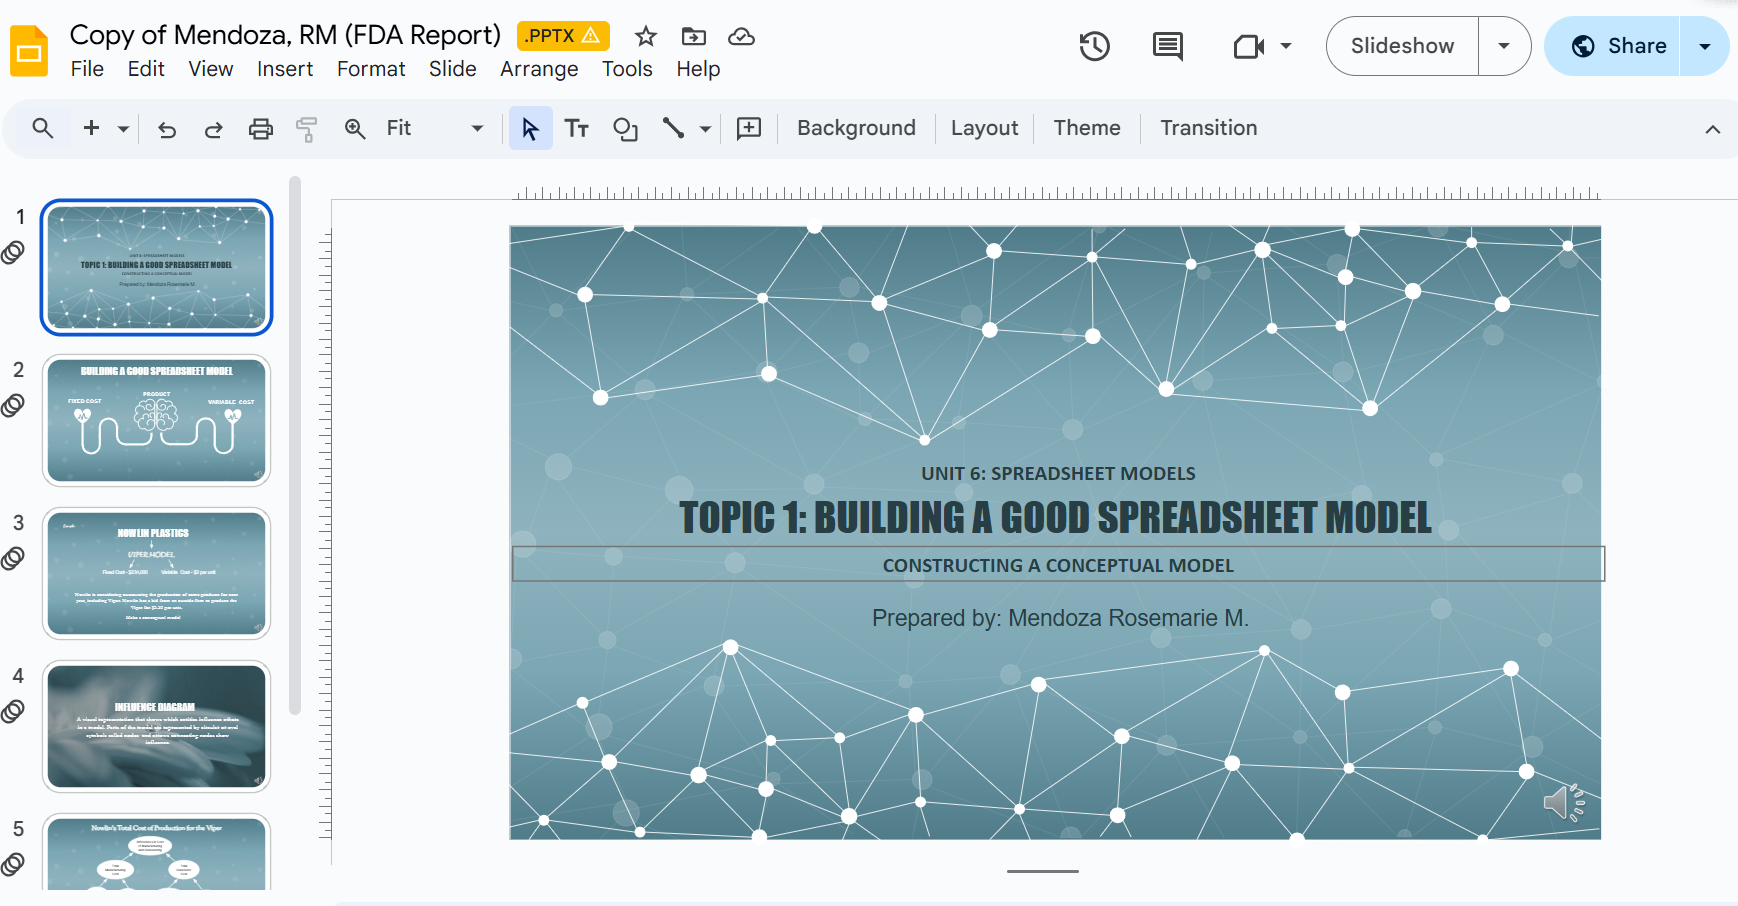
Task: Select slide 5 thumbnail
Action: (157, 853)
